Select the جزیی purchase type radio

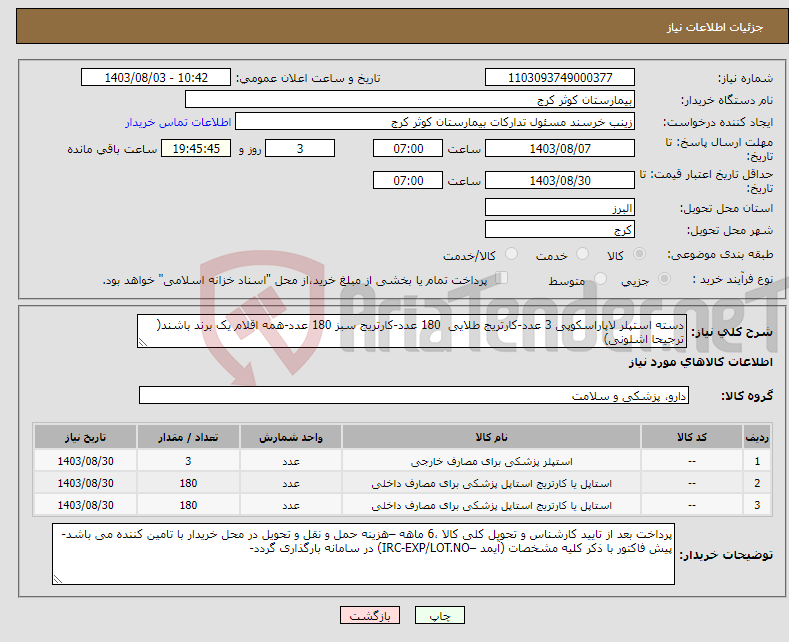[664, 279]
